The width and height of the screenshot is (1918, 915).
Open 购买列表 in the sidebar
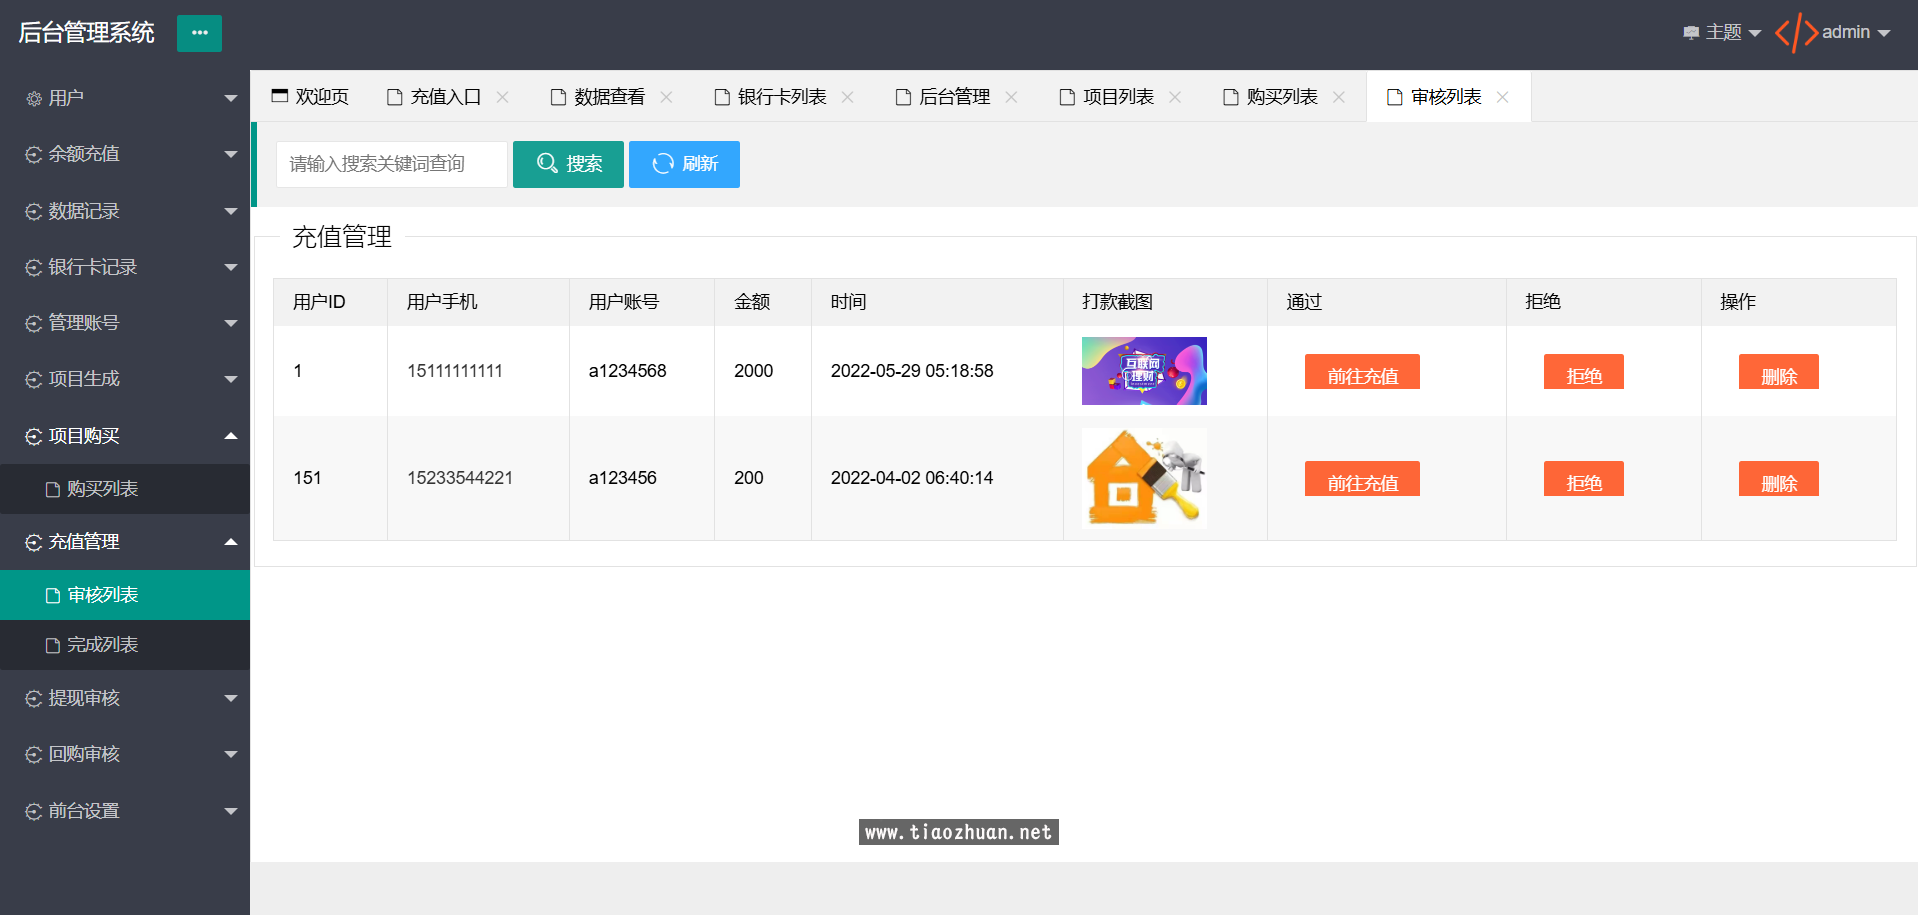125,489
